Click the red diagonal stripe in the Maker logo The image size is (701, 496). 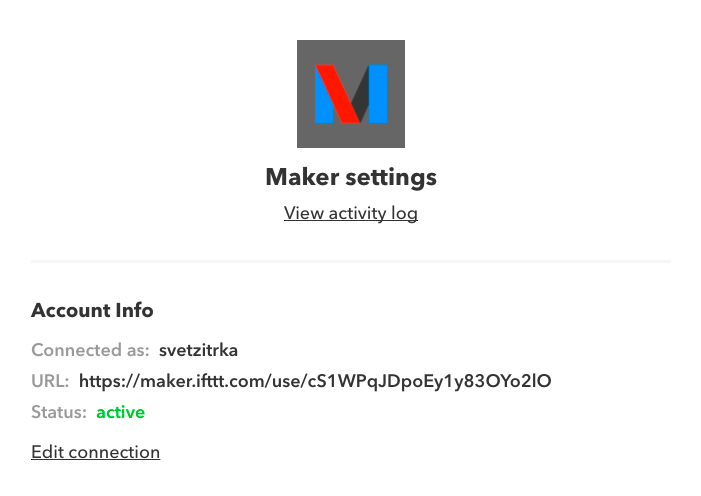pyautogui.click(x=338, y=94)
